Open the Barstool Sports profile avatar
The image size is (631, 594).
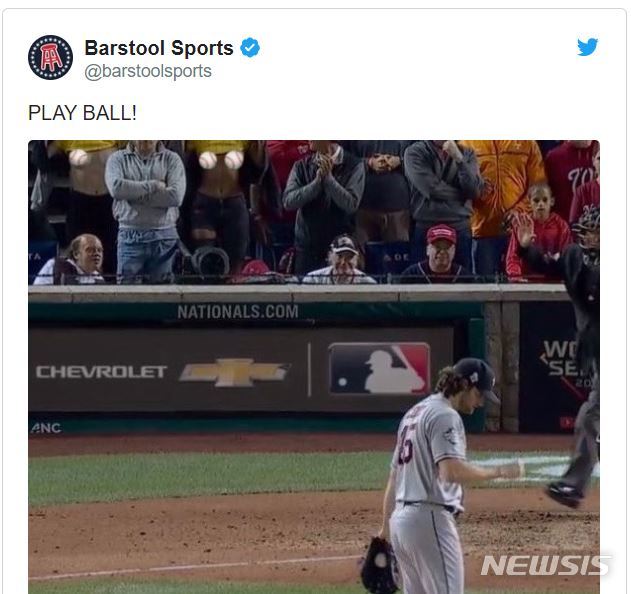tap(50, 58)
